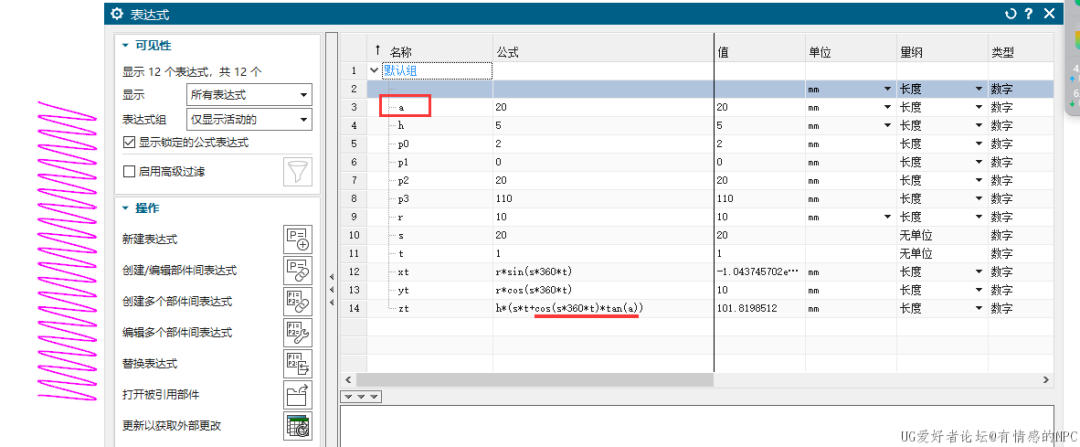Click the reset icon in title bar

coord(1010,14)
